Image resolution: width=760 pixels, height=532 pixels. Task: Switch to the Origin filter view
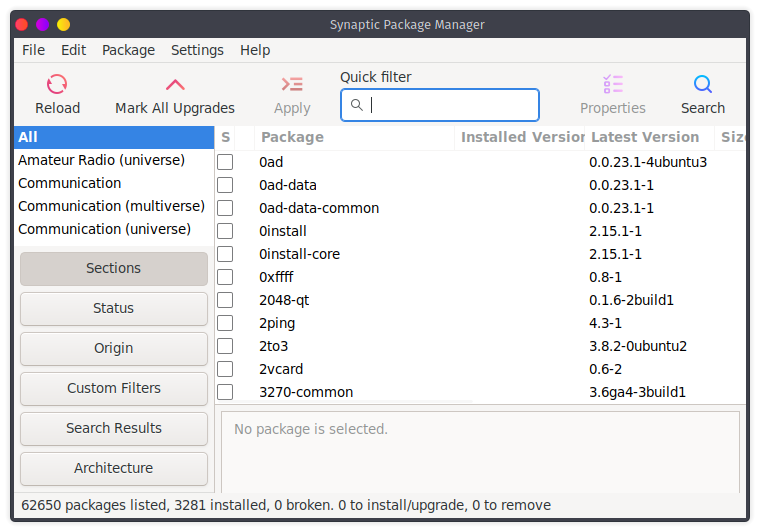(x=114, y=348)
